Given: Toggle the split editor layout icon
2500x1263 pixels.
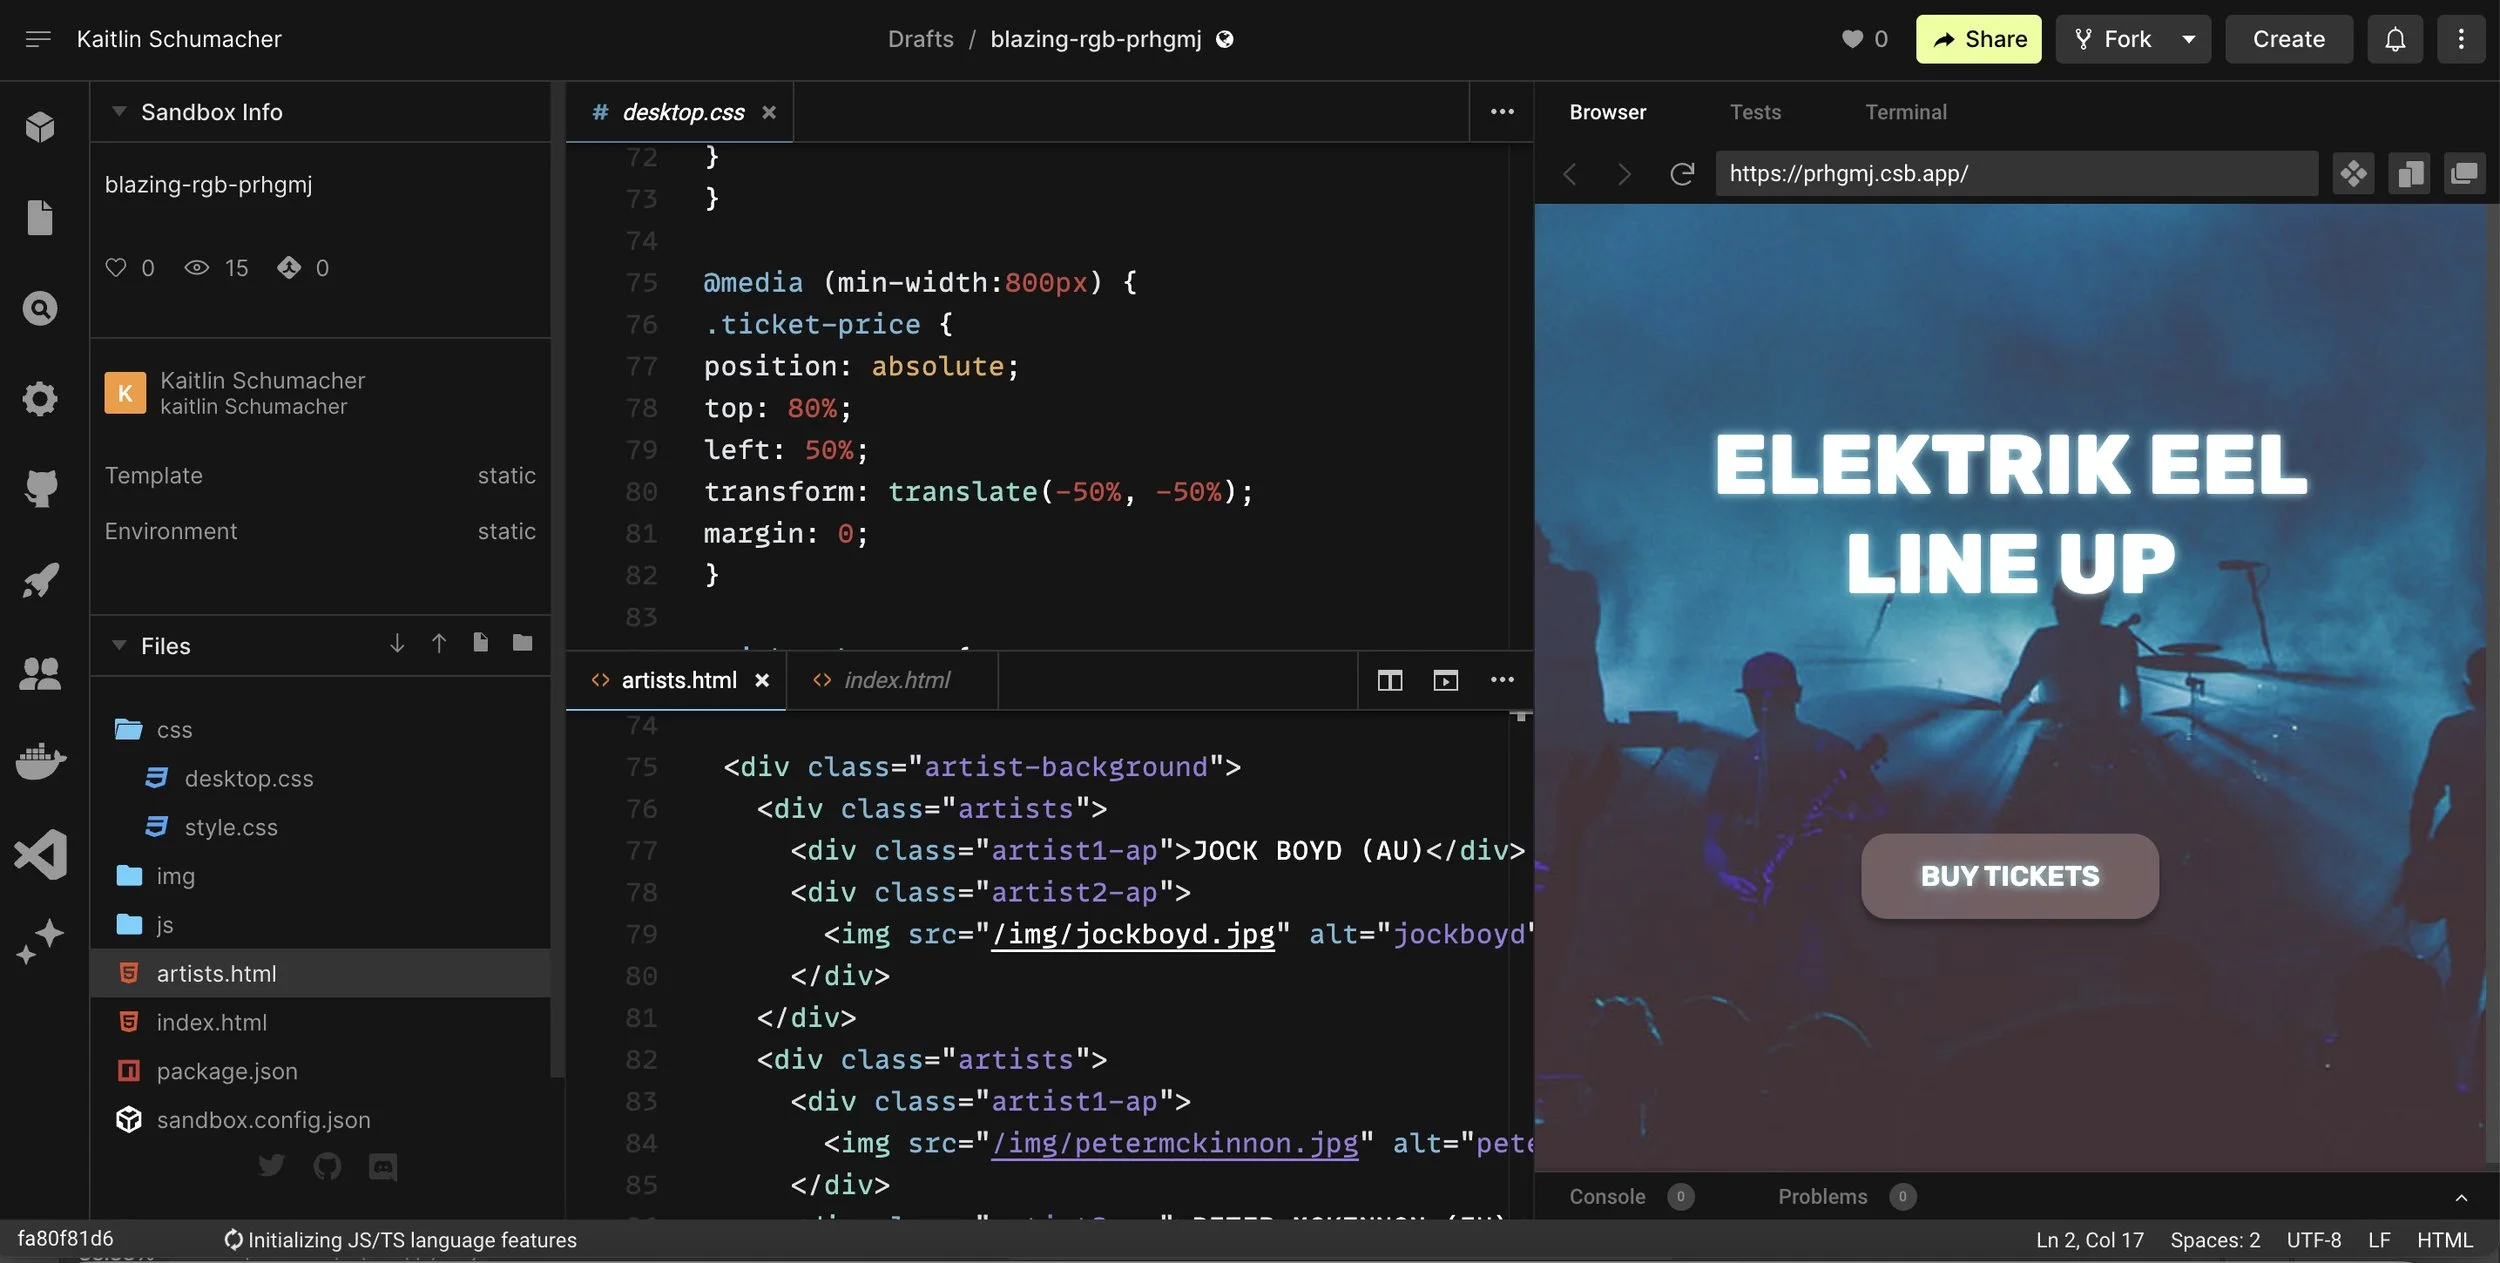Looking at the screenshot, I should [1389, 681].
